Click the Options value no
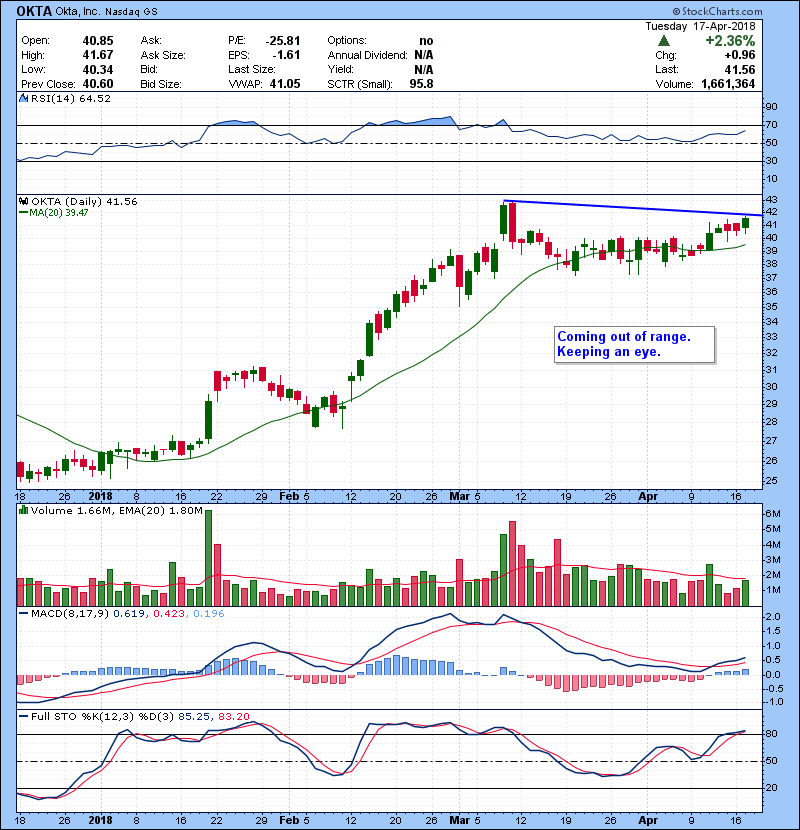This screenshot has height=830, width=800. [426, 41]
